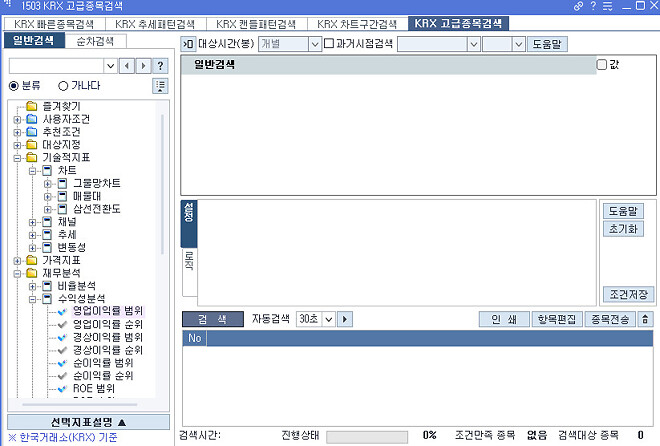Screen dimensions: 660x446
Task: Click the 매물대 item icon
Action: [62, 196]
